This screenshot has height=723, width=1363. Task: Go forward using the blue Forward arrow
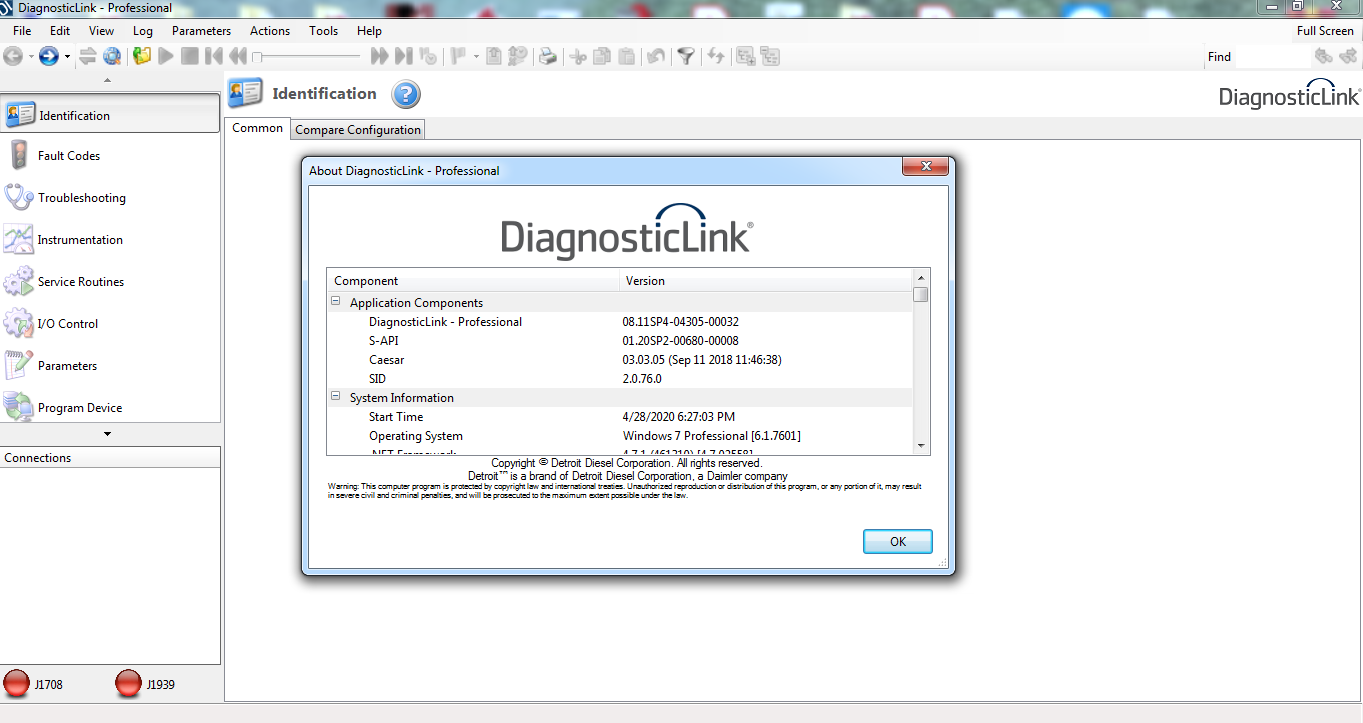48,57
